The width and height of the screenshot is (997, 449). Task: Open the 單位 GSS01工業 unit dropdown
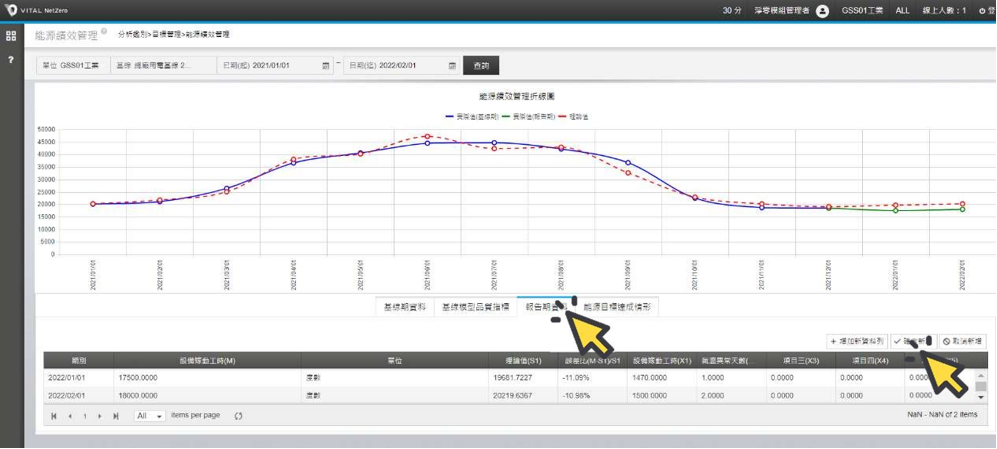coord(72,66)
